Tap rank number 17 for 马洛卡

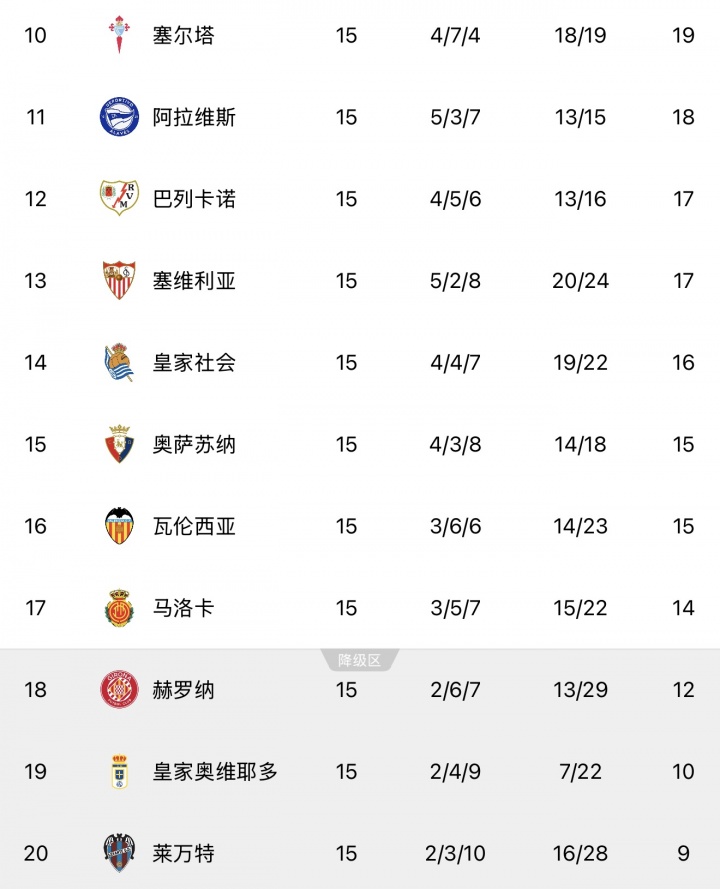pyautogui.click(x=36, y=608)
